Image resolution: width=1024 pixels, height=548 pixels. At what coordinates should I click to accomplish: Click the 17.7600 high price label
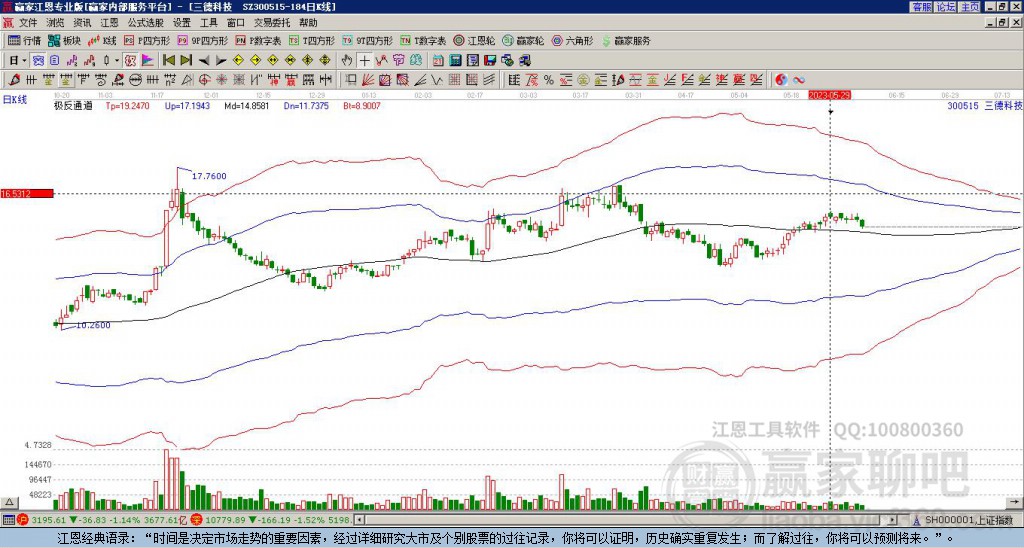(210, 176)
